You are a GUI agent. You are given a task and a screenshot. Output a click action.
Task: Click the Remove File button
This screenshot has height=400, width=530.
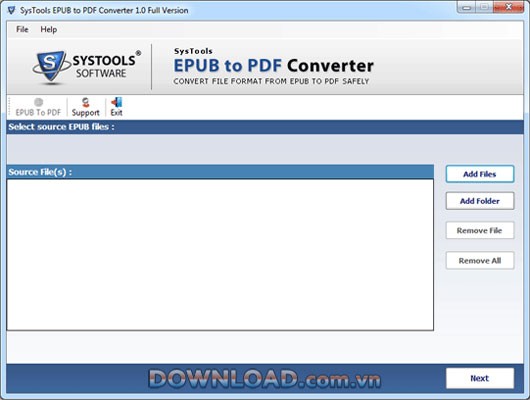tap(480, 230)
